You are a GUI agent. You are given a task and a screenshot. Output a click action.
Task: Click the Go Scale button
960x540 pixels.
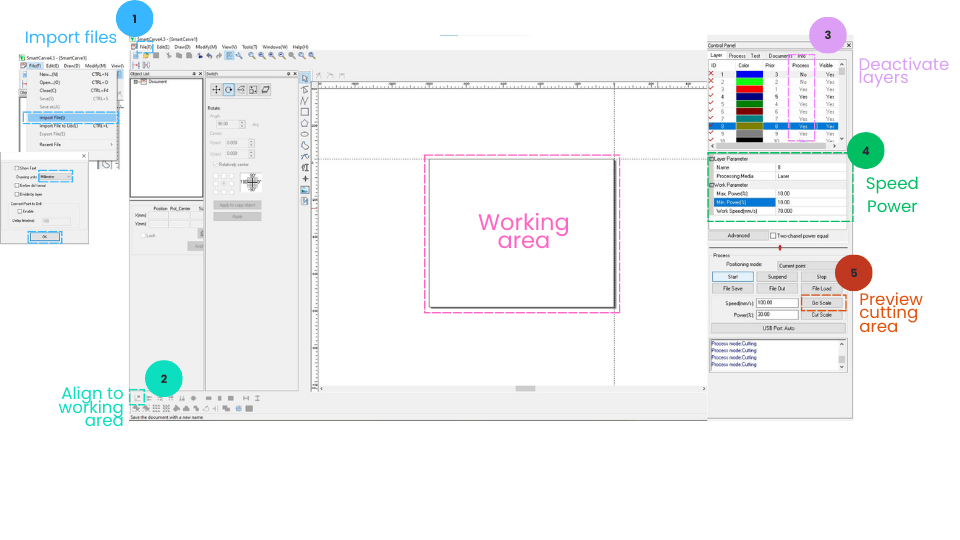point(822,301)
